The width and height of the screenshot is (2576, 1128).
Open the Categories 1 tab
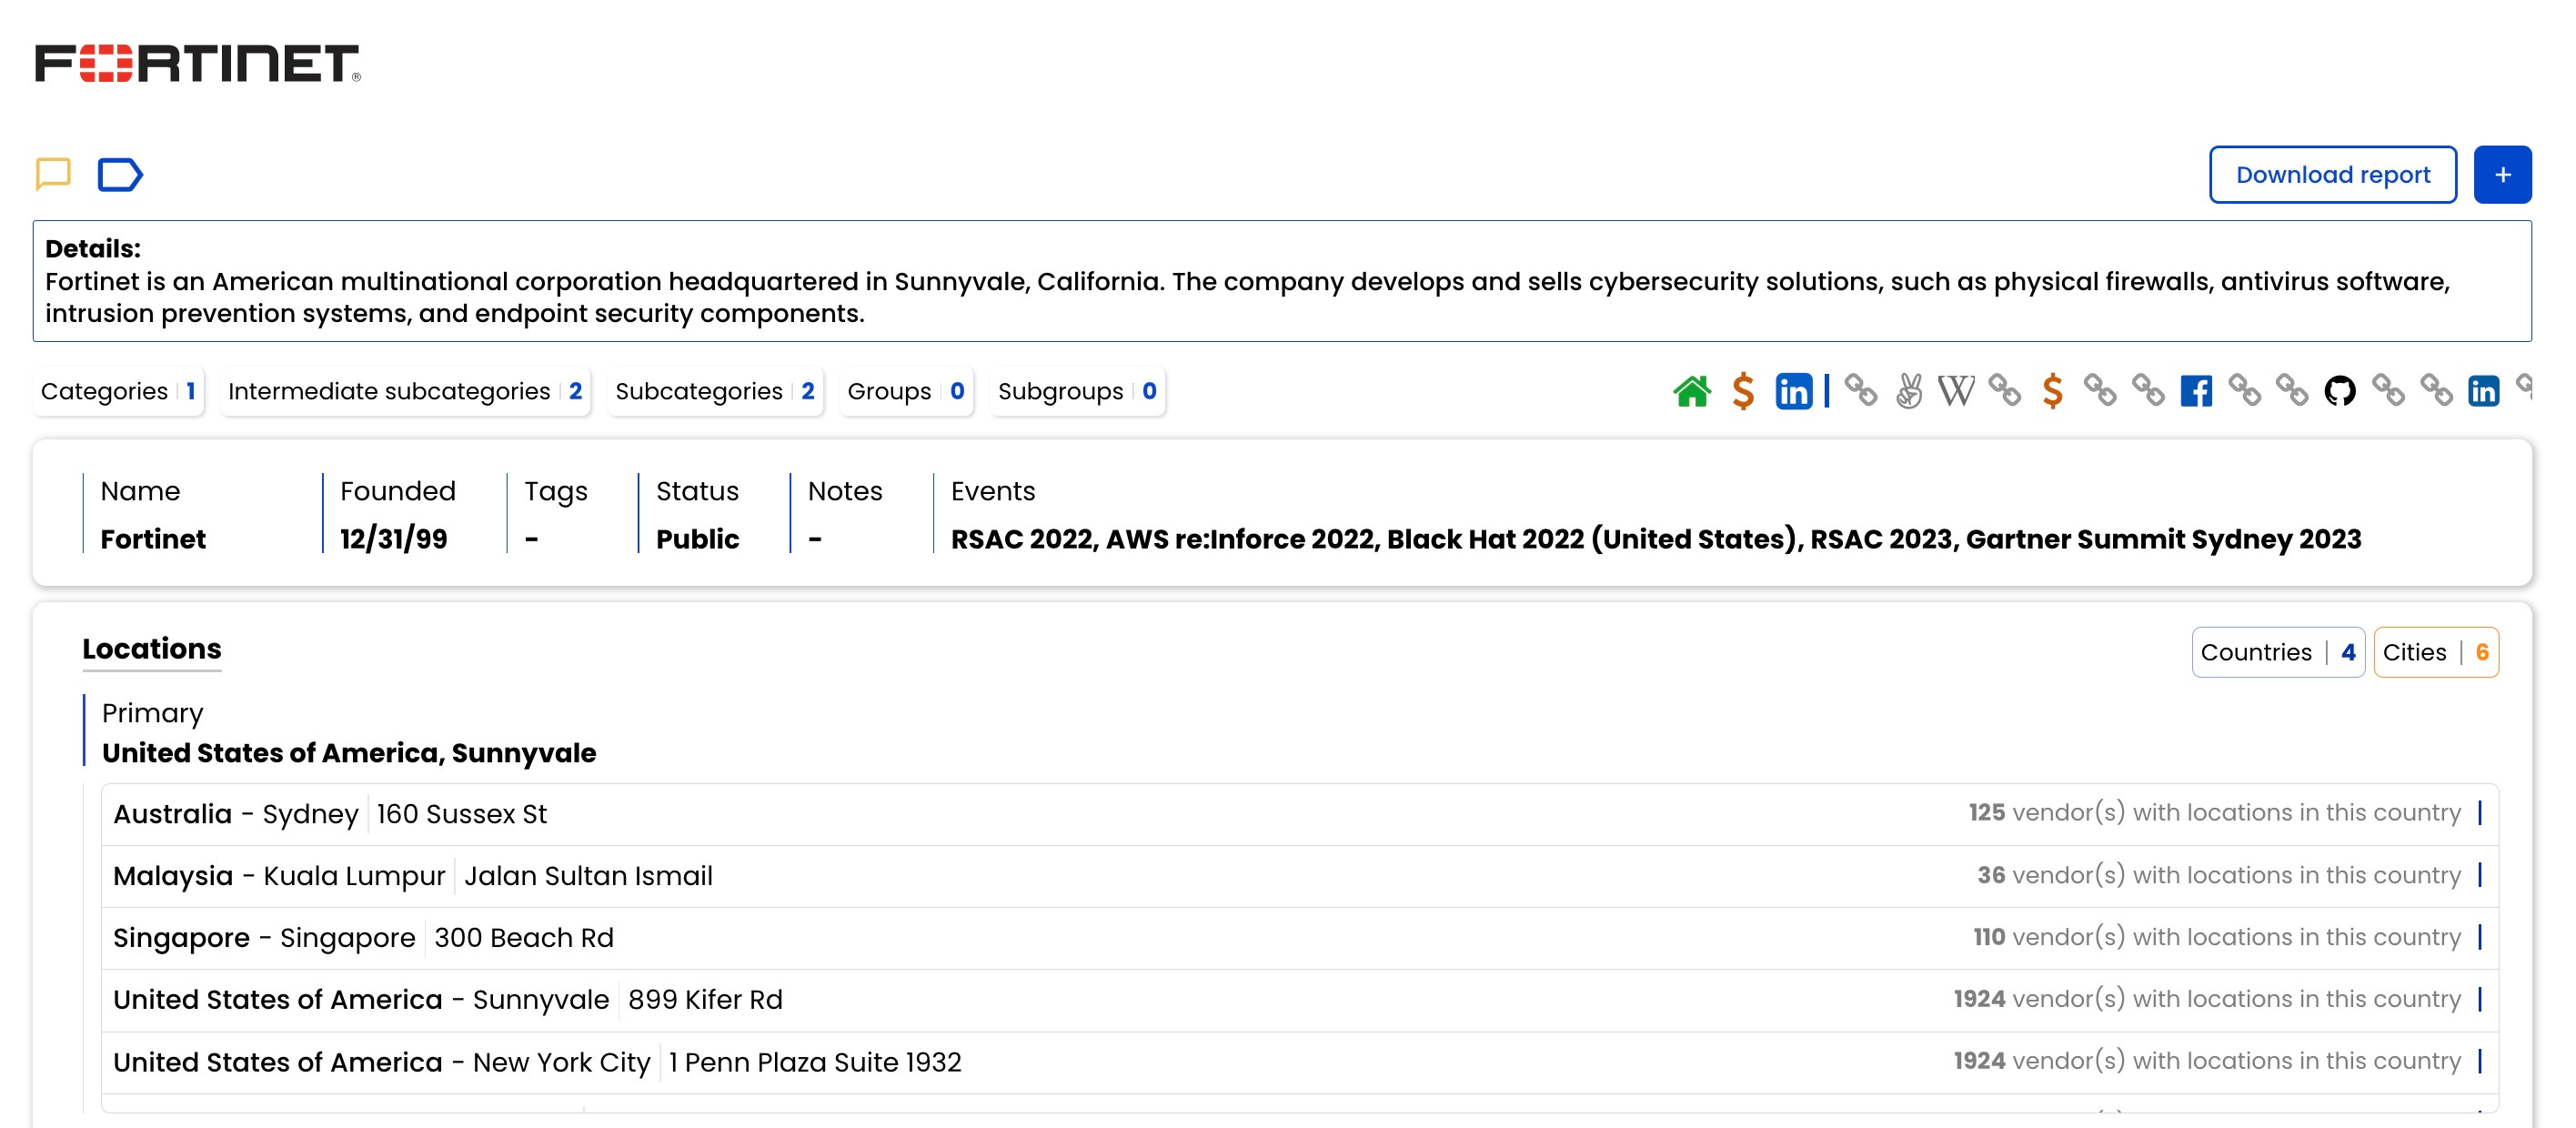click(118, 391)
